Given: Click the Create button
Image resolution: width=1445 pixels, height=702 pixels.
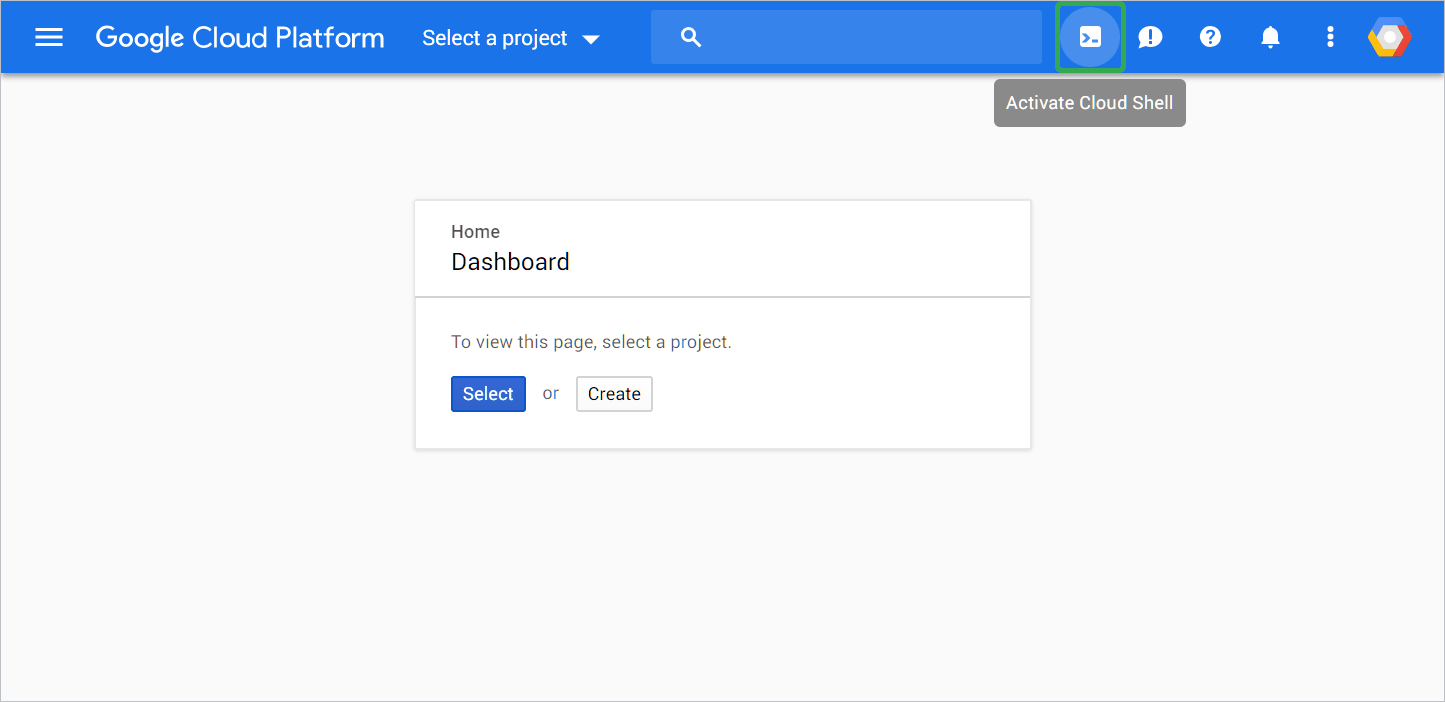Looking at the screenshot, I should pos(614,394).
